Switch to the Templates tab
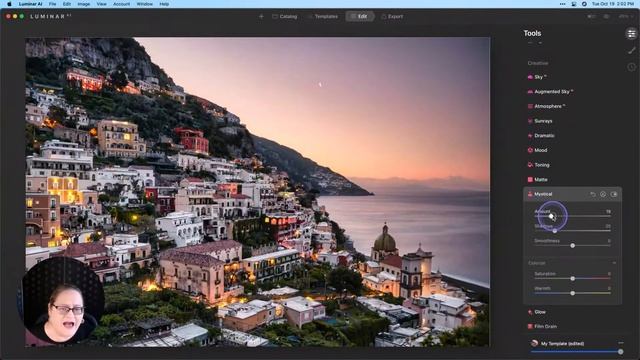640x360 pixels. click(322, 16)
